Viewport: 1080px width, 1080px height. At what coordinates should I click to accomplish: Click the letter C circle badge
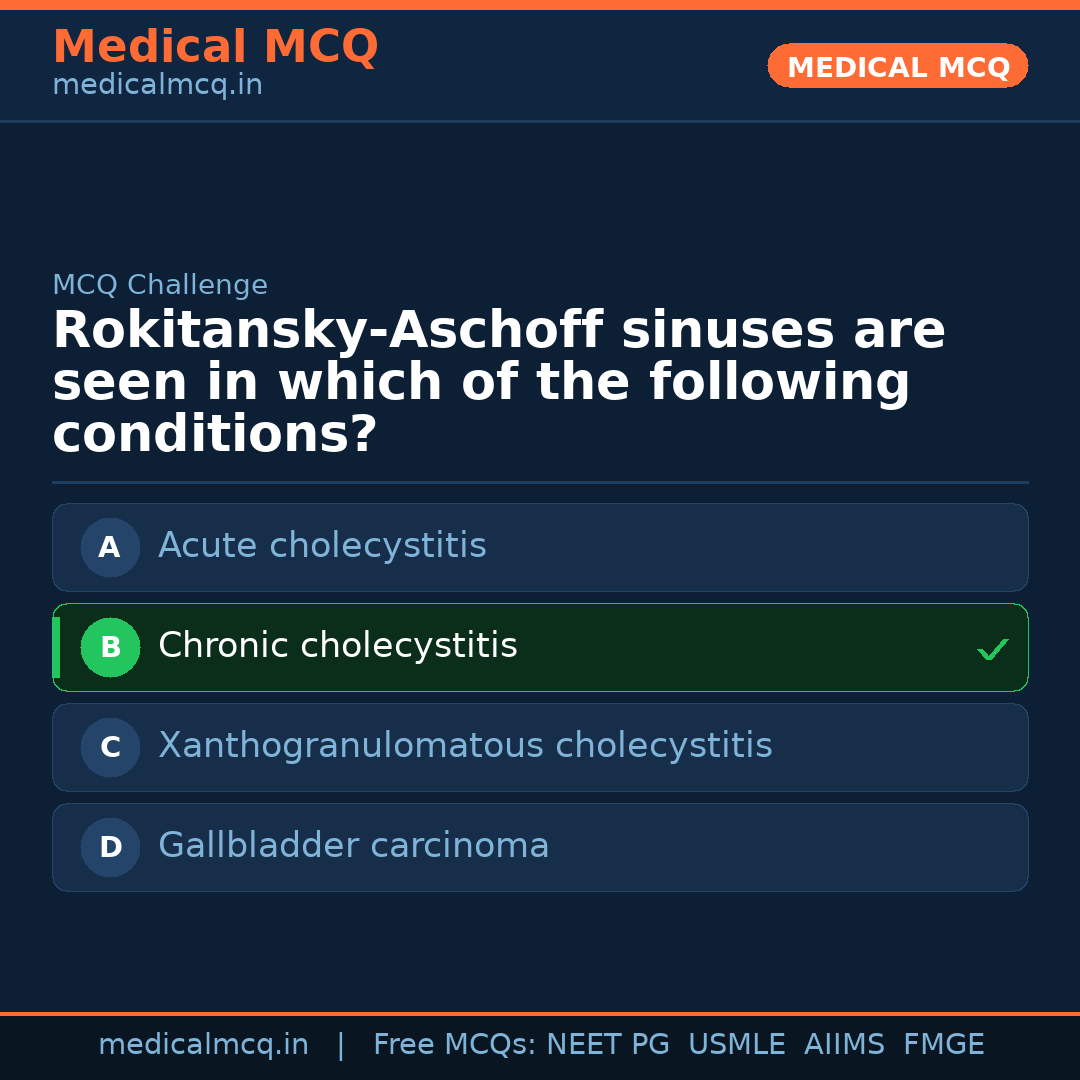[110, 747]
